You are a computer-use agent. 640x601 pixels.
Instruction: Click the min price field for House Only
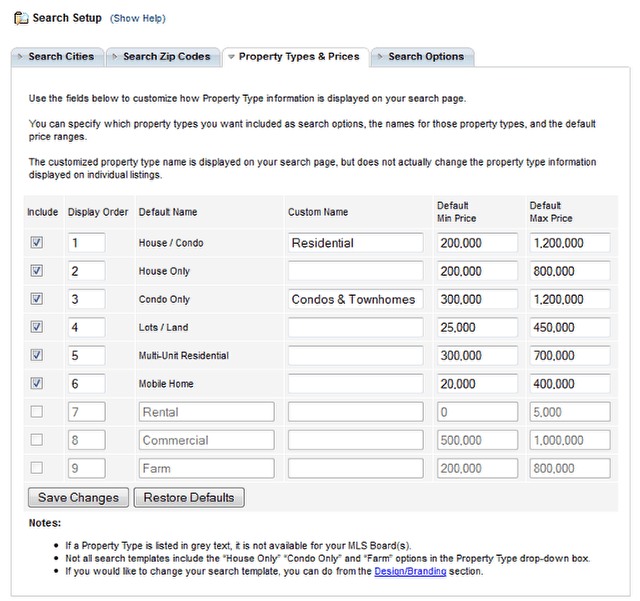tap(478, 271)
